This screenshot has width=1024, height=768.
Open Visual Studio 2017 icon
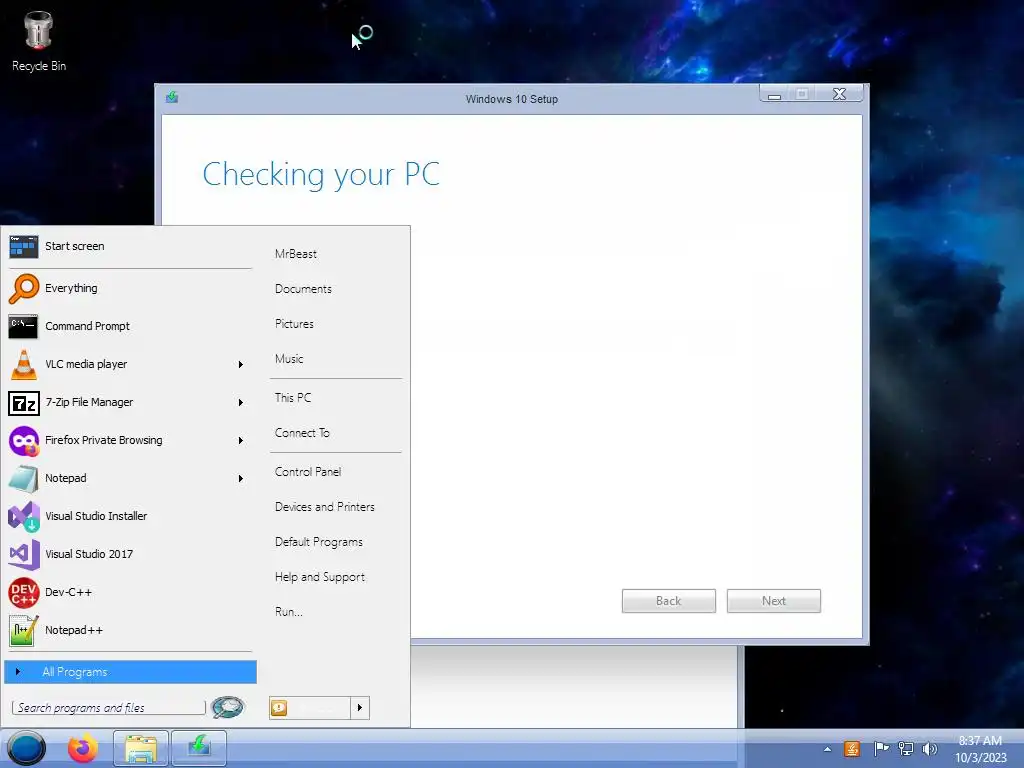[24, 554]
